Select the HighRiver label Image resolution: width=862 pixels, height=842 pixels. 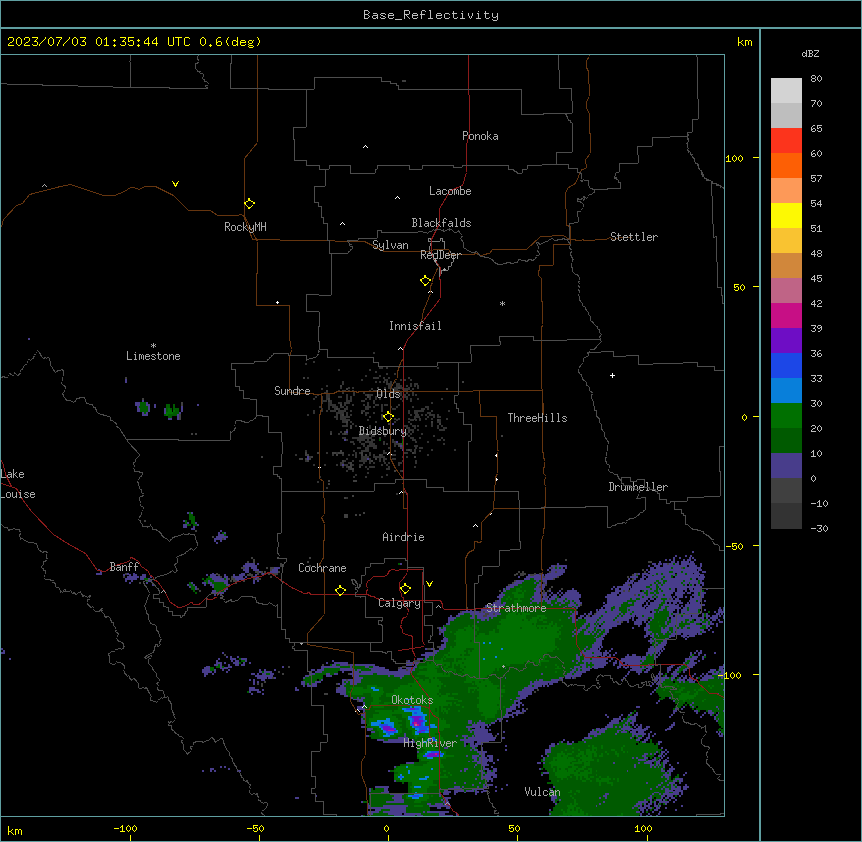[430, 743]
